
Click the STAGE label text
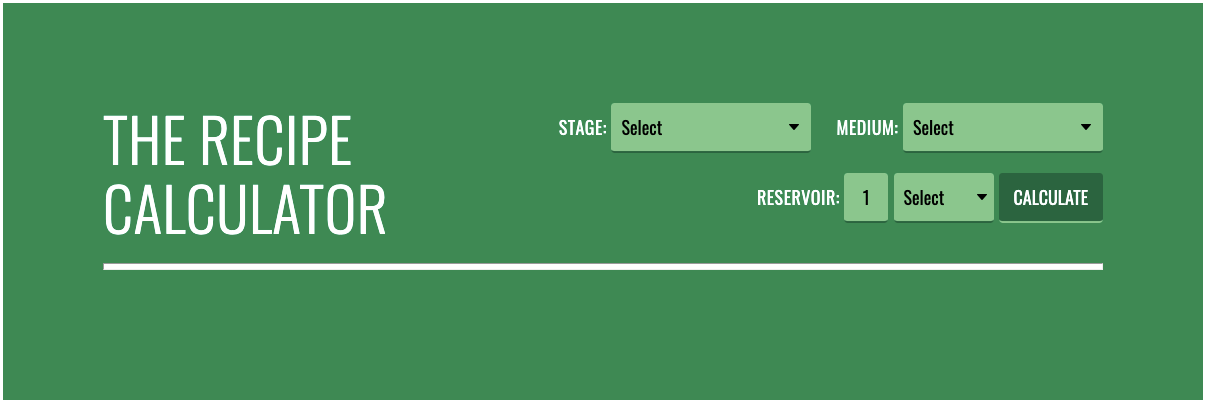(x=582, y=129)
